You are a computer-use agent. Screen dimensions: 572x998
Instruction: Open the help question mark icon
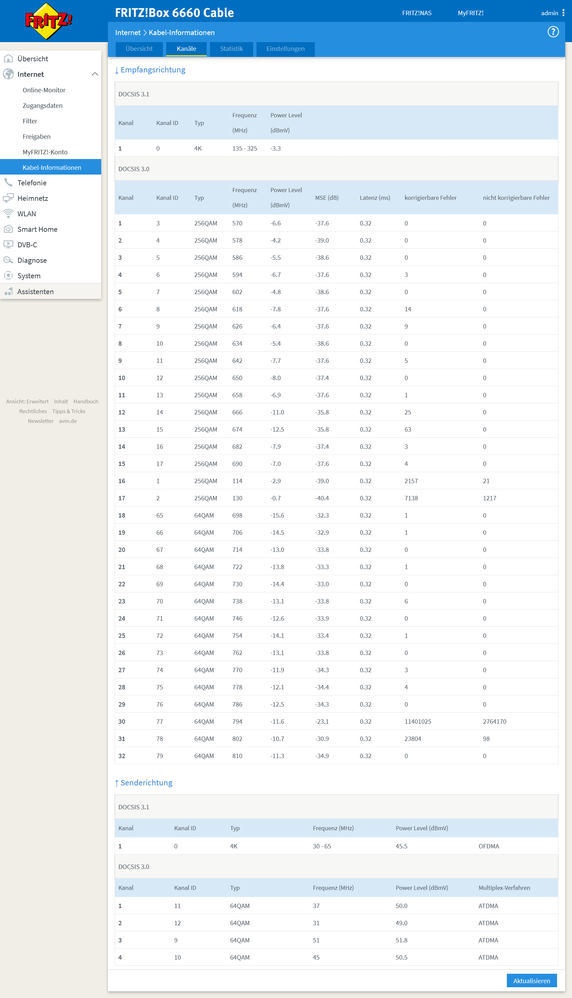click(x=553, y=32)
